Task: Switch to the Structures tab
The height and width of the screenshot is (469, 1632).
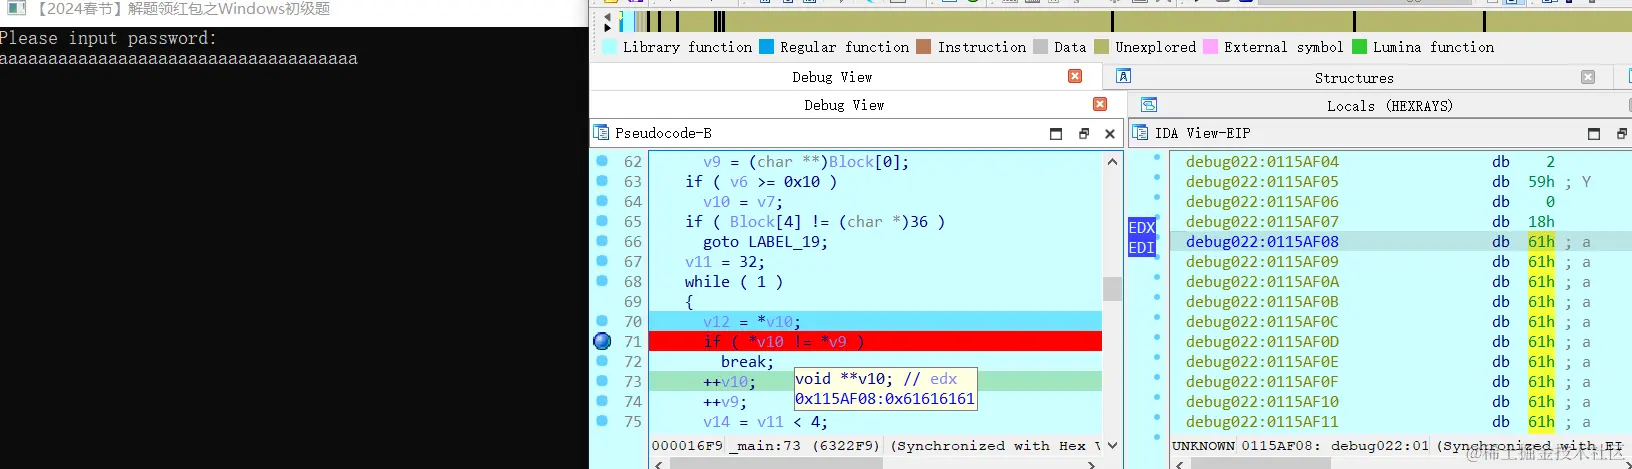Action: [1354, 77]
